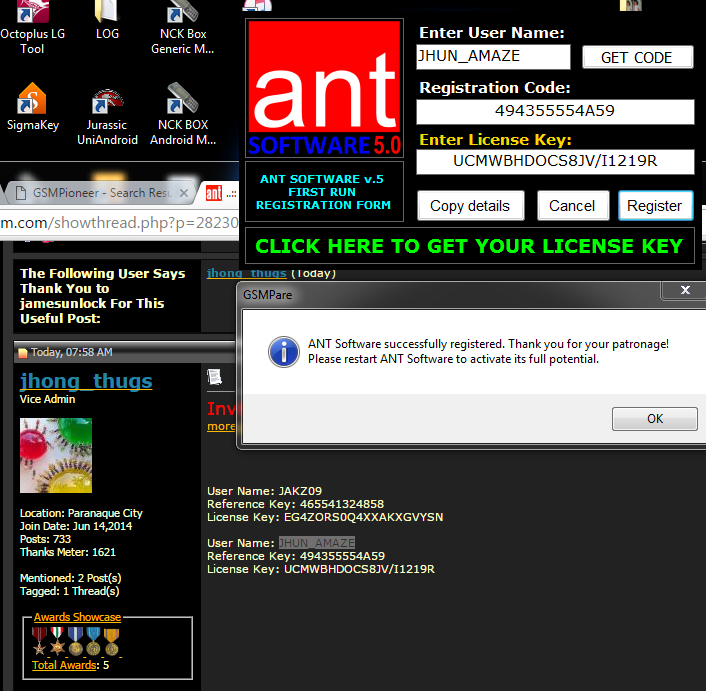Click the Registration Code field

[555, 111]
